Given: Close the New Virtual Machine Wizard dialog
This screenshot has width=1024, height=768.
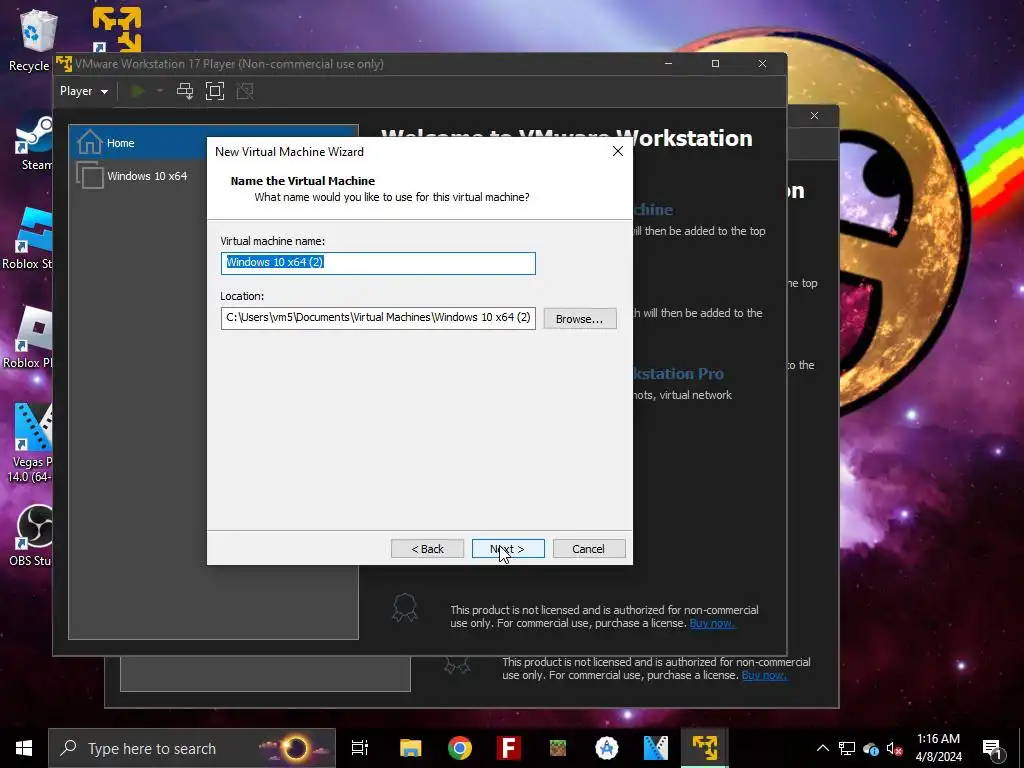Looking at the screenshot, I should pos(618,152).
